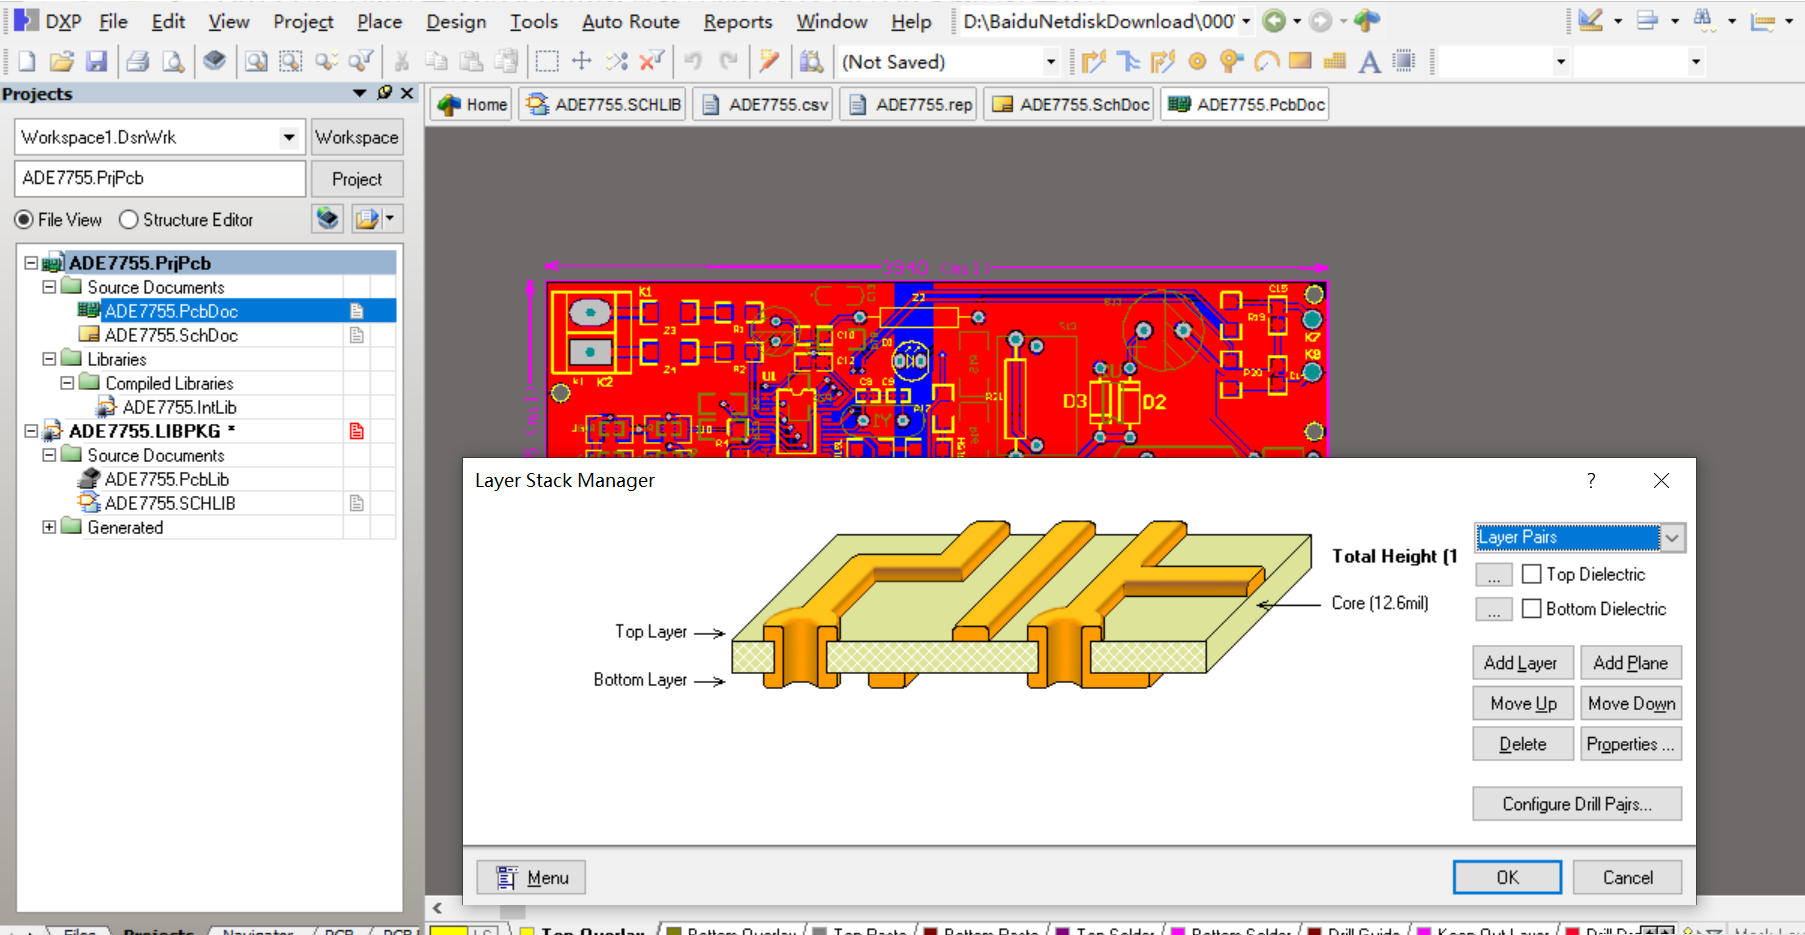The image size is (1805, 935).
Task: Click the Bottom Overlay layer color swatch
Action: click(x=674, y=931)
